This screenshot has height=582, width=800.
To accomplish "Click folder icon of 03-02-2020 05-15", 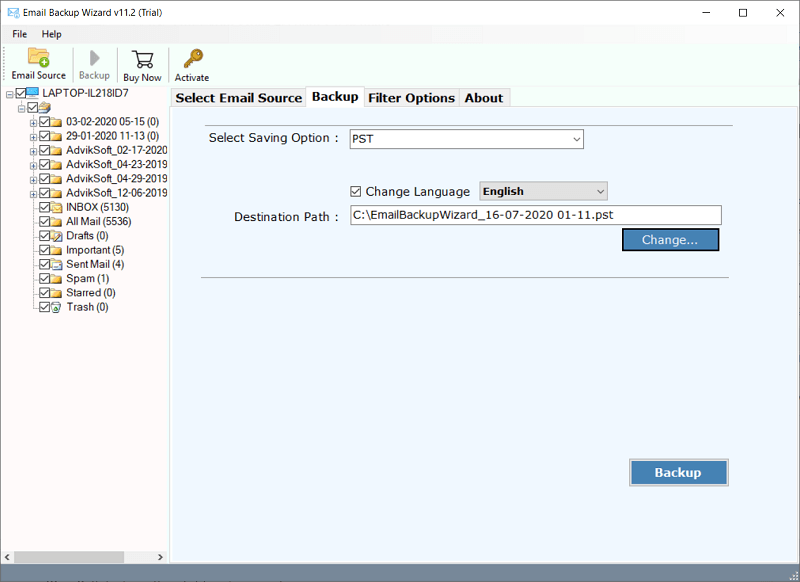I will pos(57,122).
